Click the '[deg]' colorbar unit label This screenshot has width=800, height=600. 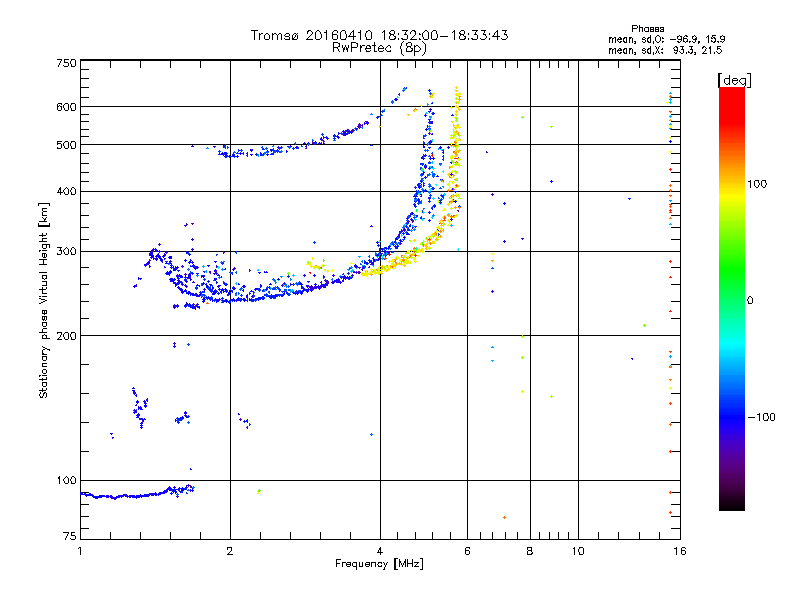[734, 80]
